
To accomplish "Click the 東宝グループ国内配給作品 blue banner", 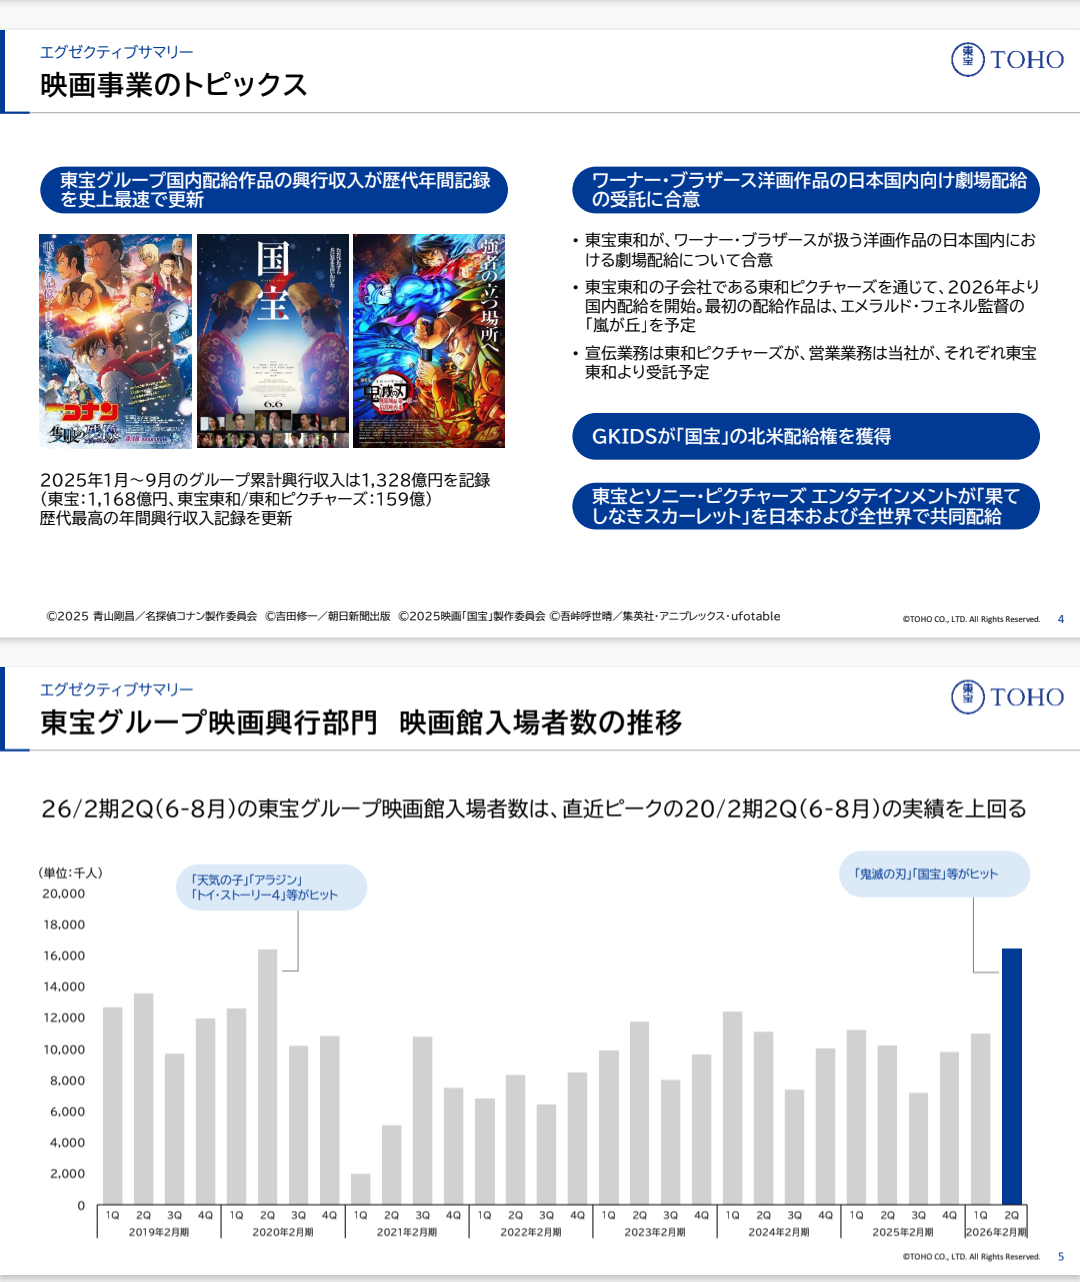I will pos(274,190).
